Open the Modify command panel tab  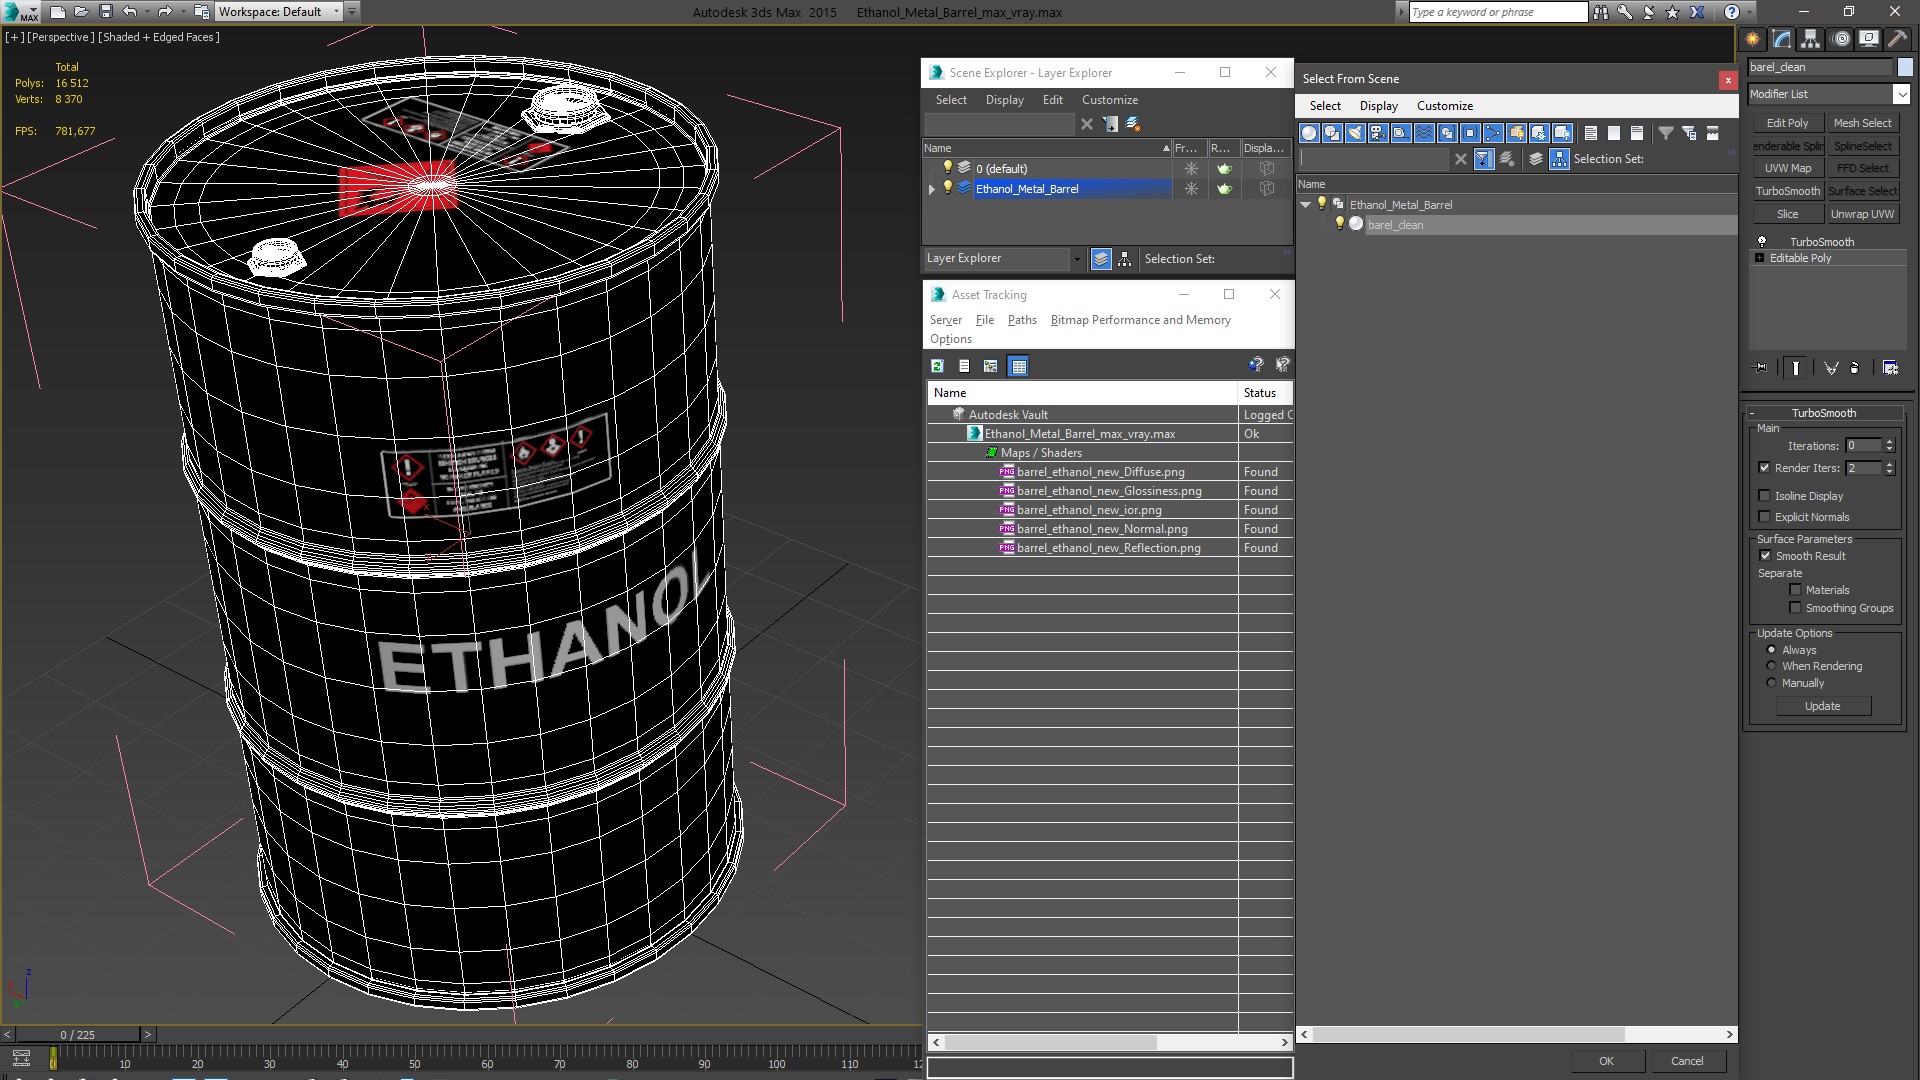pos(1782,39)
